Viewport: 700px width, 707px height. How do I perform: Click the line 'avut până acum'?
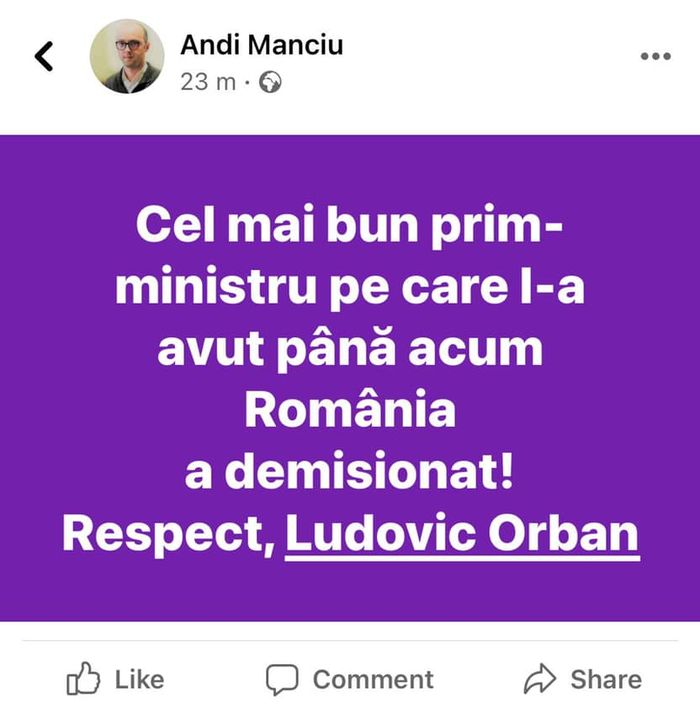coord(350,350)
